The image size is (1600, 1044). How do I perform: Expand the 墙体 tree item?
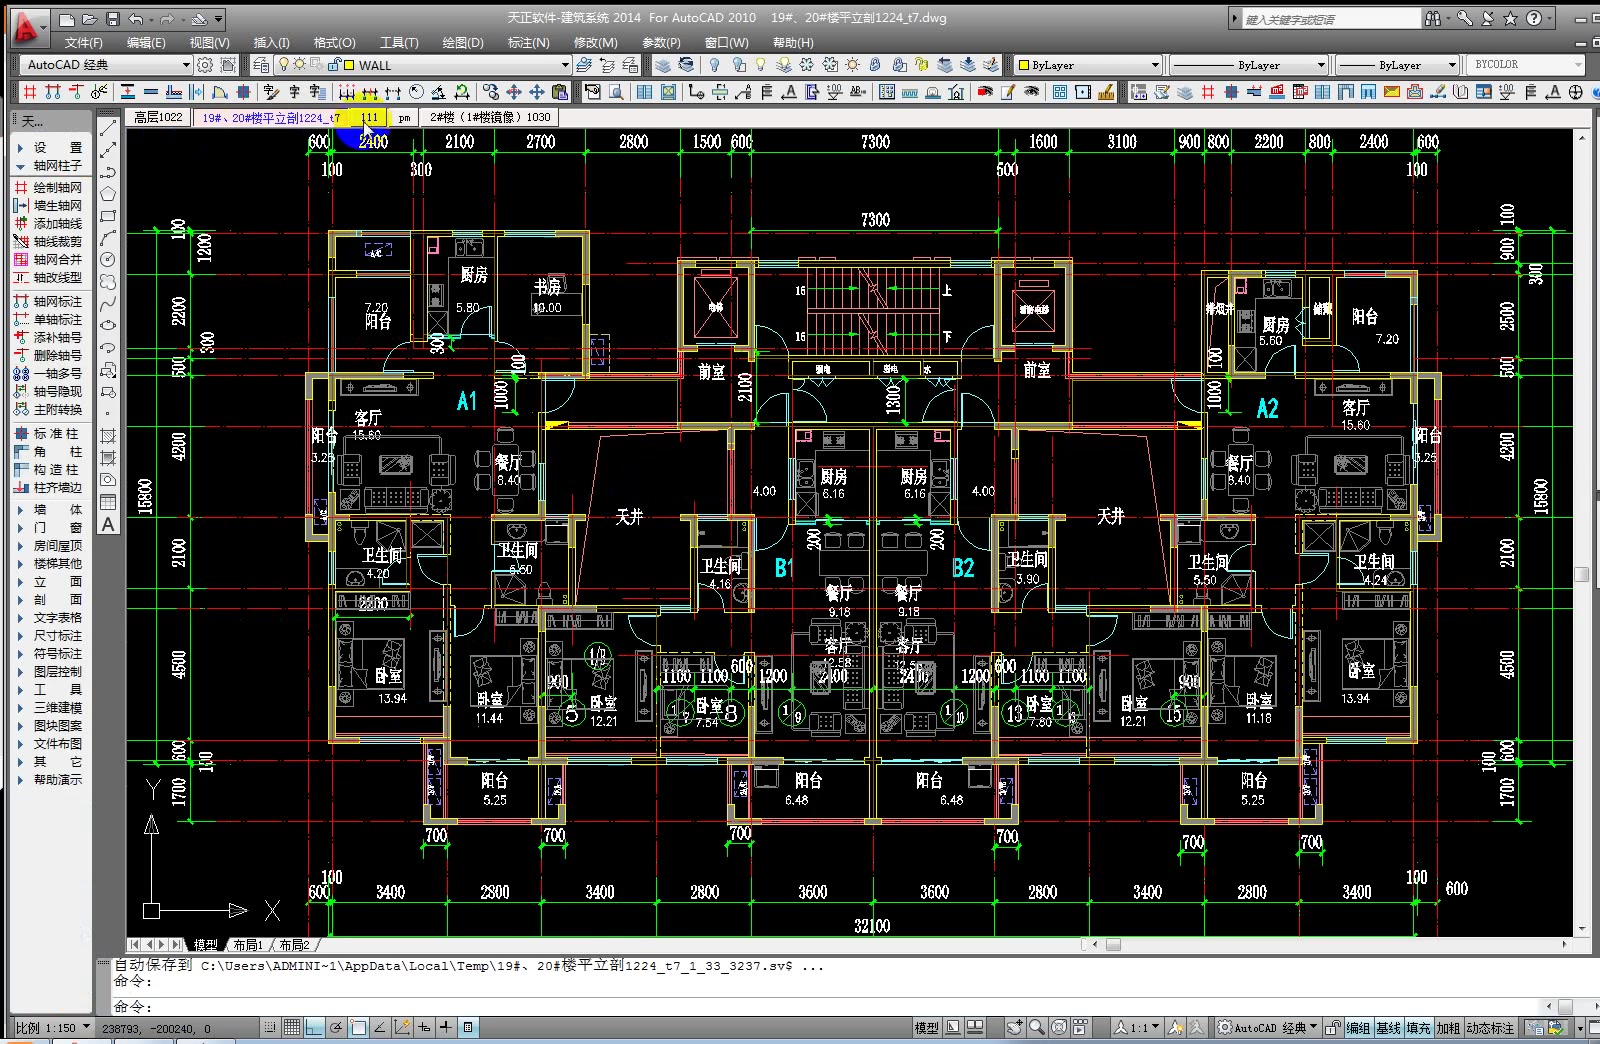point(20,510)
